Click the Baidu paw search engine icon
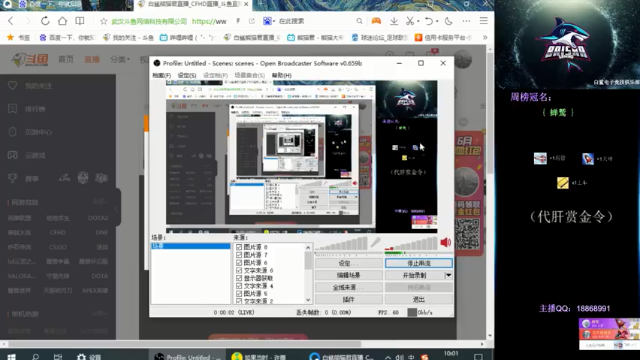The height and width of the screenshot is (360, 640). click(267, 21)
